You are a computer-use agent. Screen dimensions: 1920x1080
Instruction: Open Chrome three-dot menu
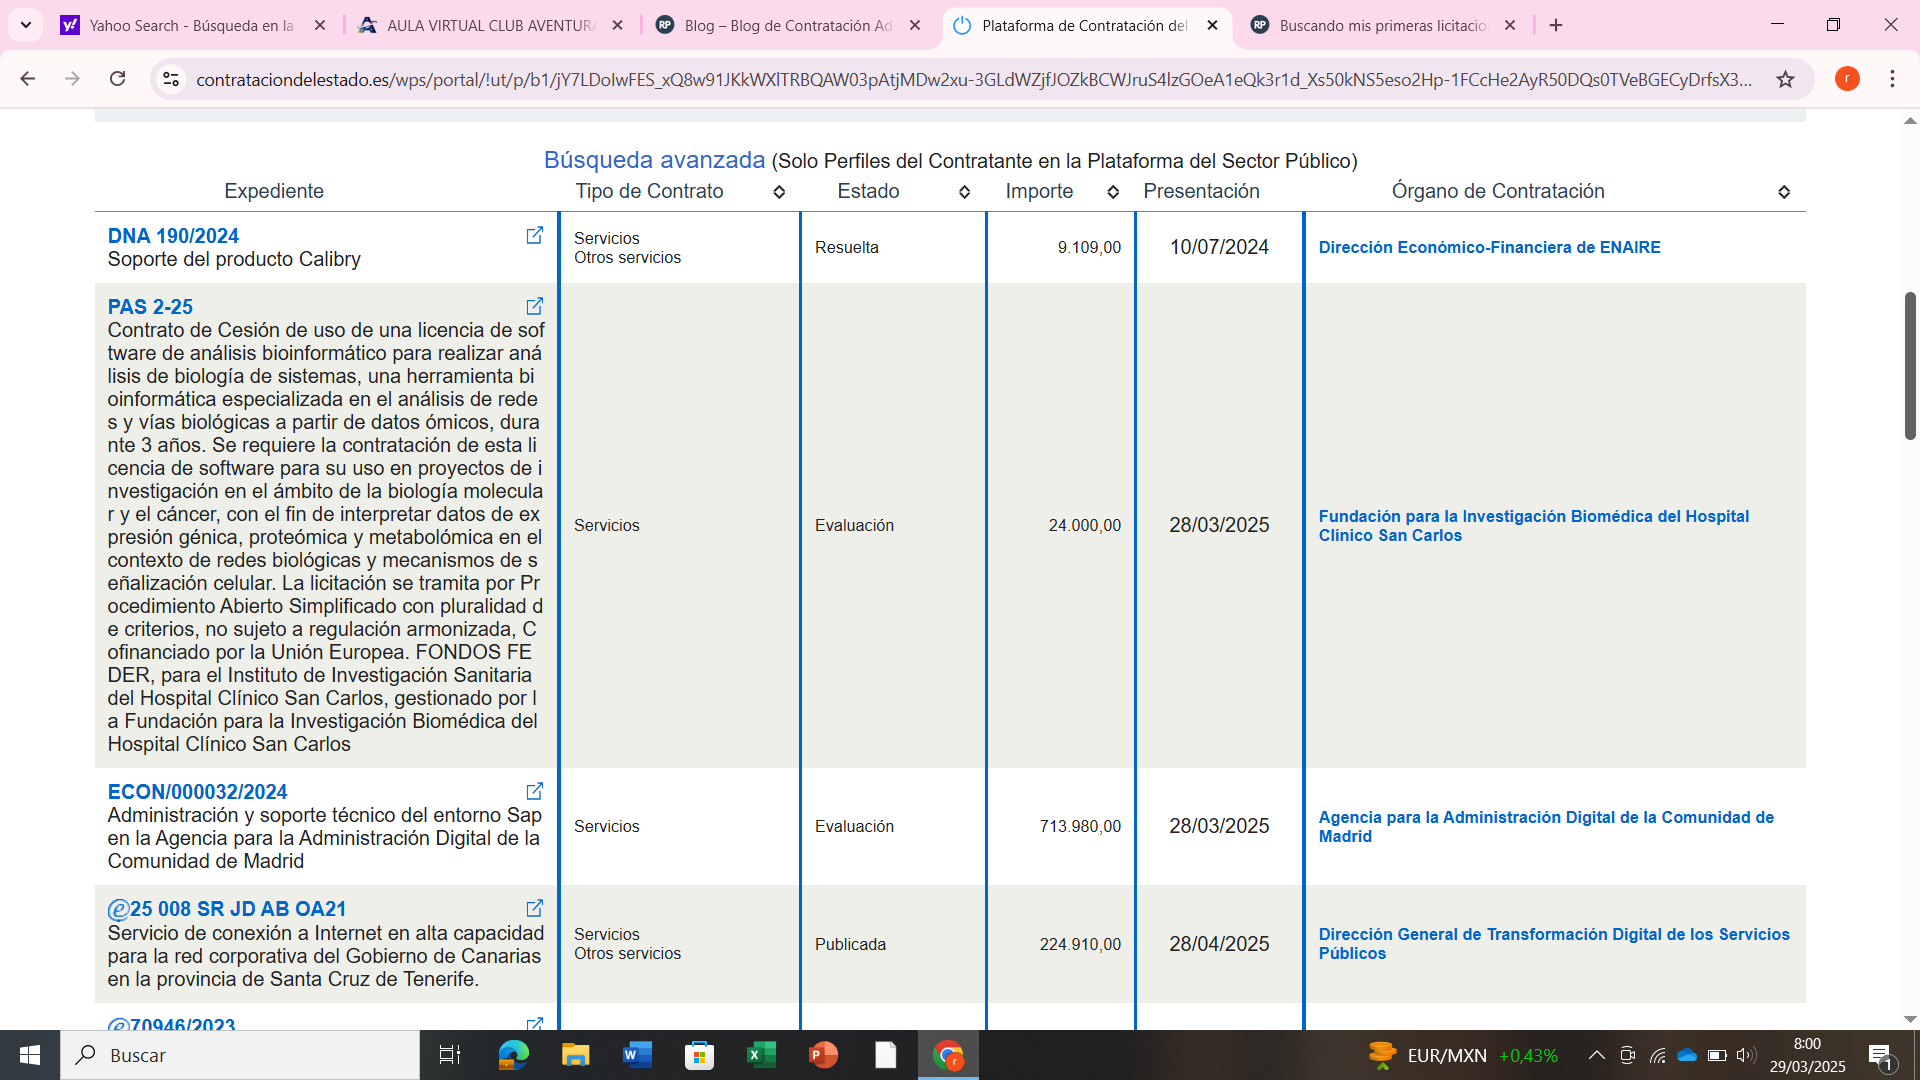tap(1892, 79)
